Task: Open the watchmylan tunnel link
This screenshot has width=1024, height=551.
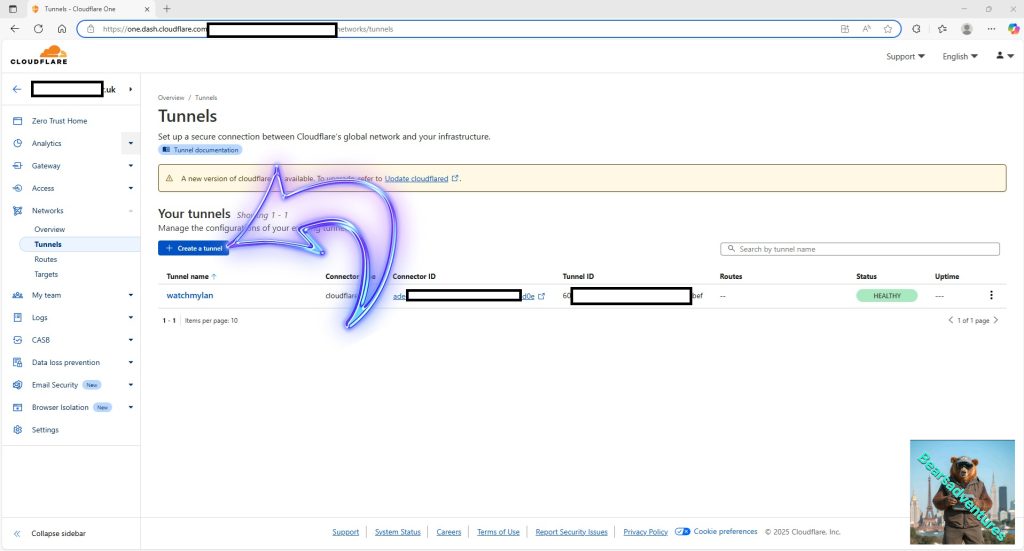Action: 190,296
